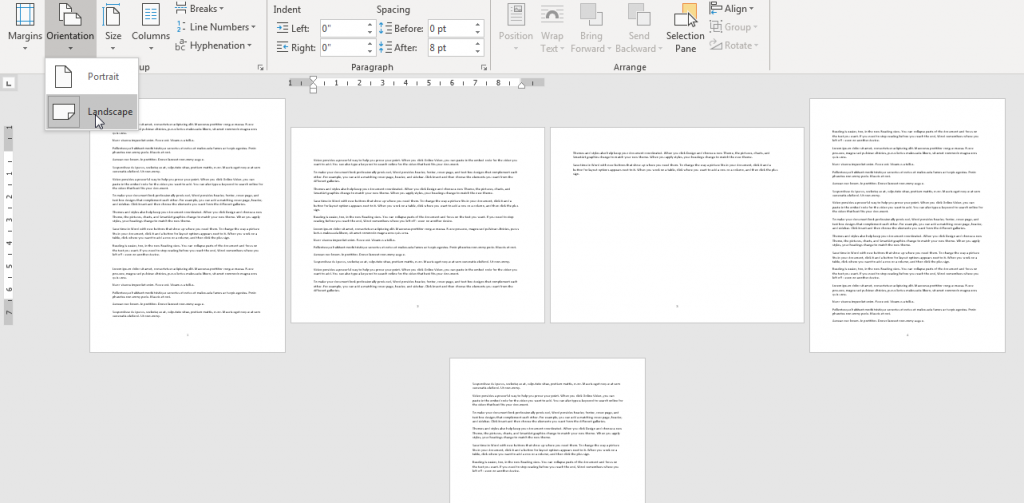Screen dimensions: 1024x503
Task: Open the Margins options
Action: coord(25,25)
